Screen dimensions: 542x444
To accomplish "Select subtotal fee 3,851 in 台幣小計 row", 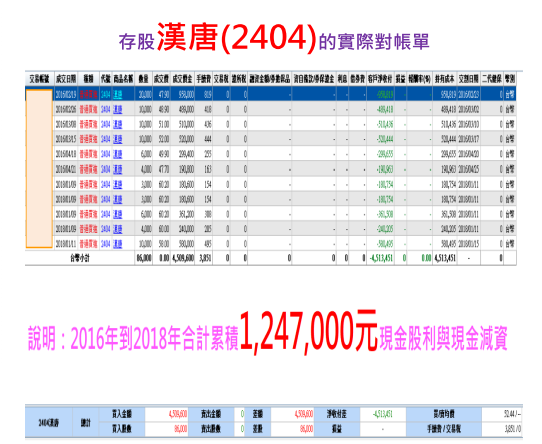I will click(205, 258).
